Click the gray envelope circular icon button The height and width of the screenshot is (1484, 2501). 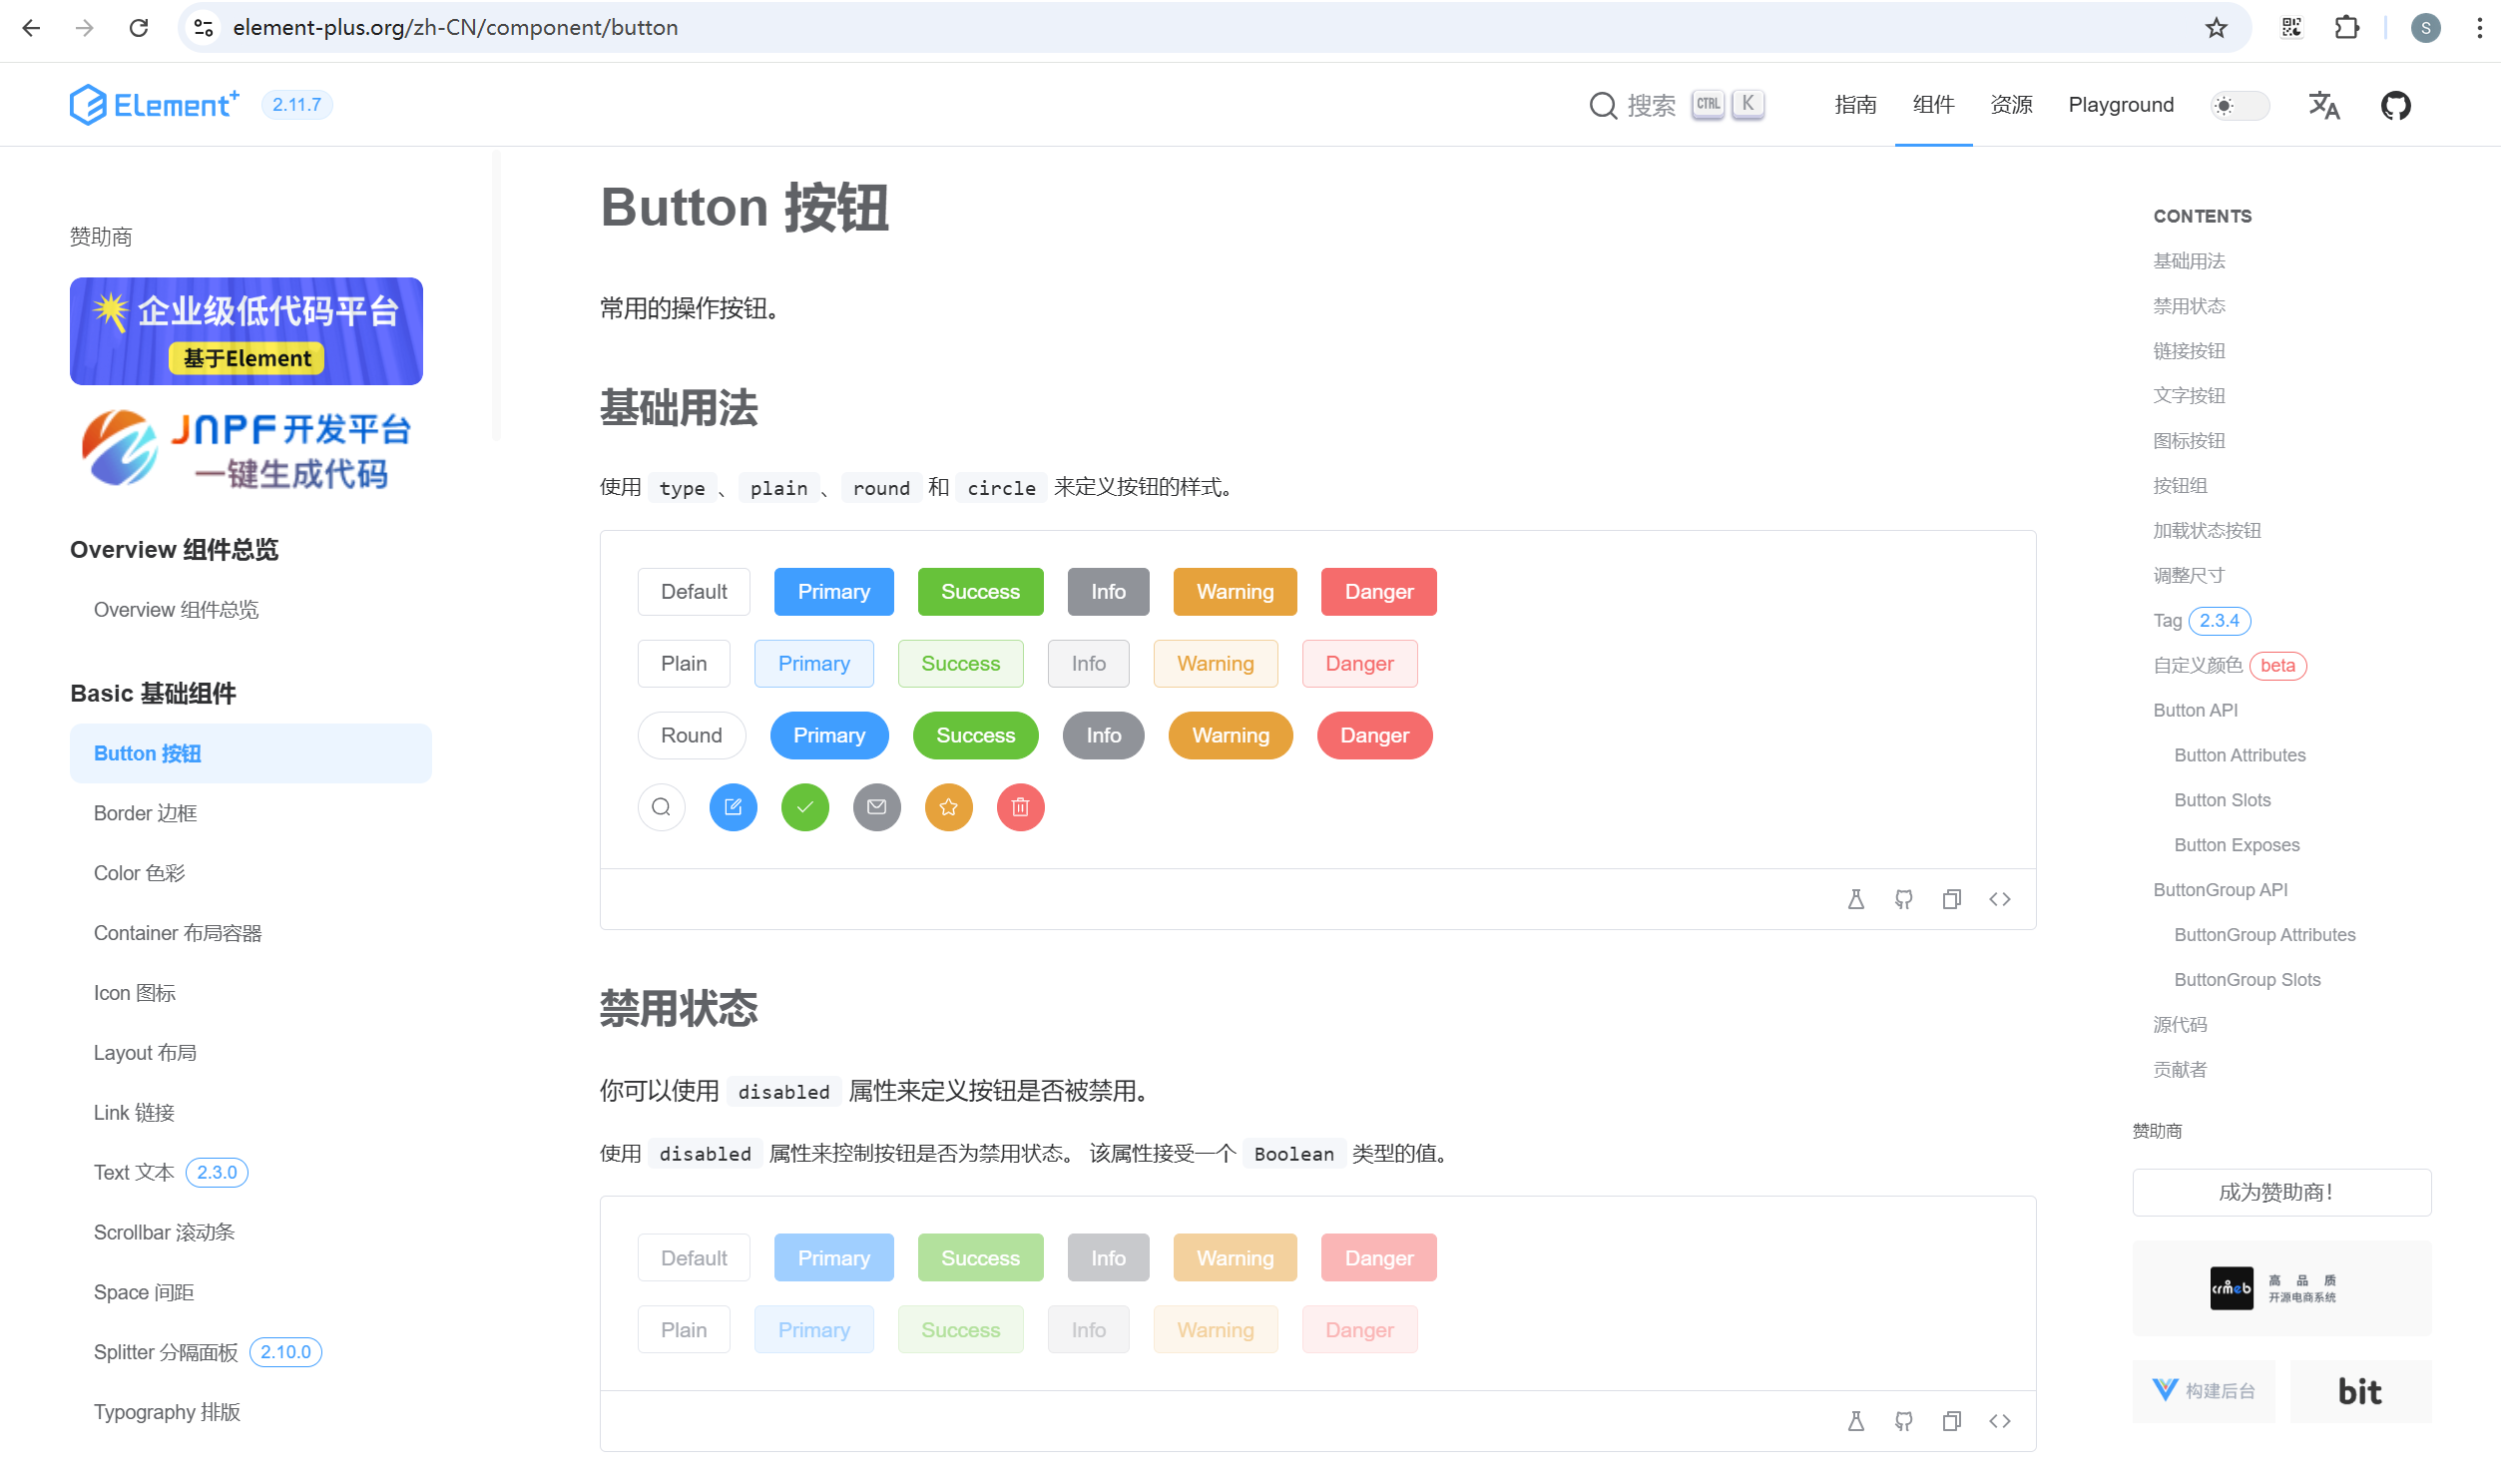coord(877,807)
